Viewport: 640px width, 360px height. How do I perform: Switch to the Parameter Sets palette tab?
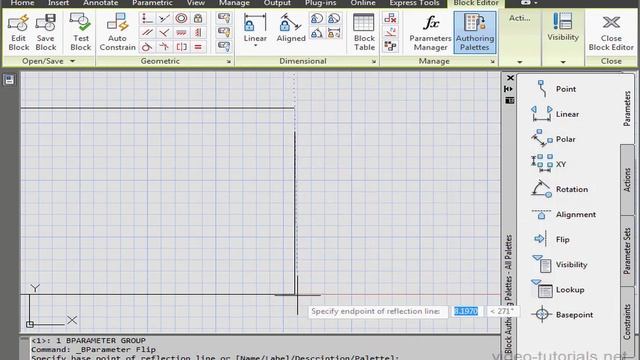coord(627,251)
